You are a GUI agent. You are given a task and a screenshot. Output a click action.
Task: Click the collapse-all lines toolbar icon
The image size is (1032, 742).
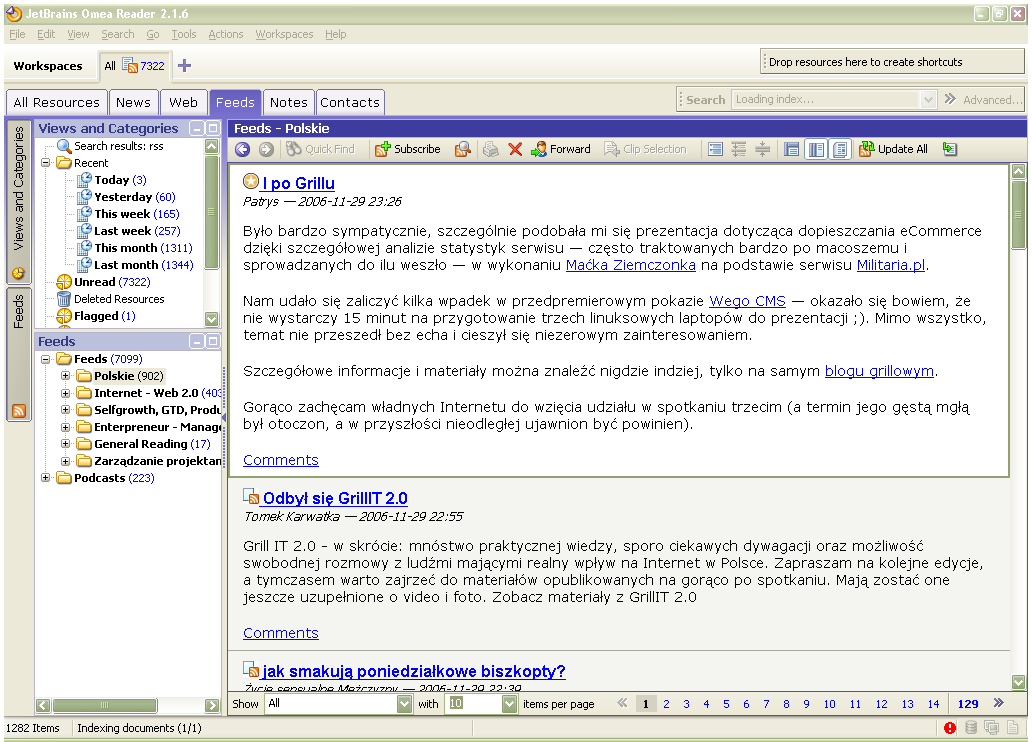tap(762, 149)
